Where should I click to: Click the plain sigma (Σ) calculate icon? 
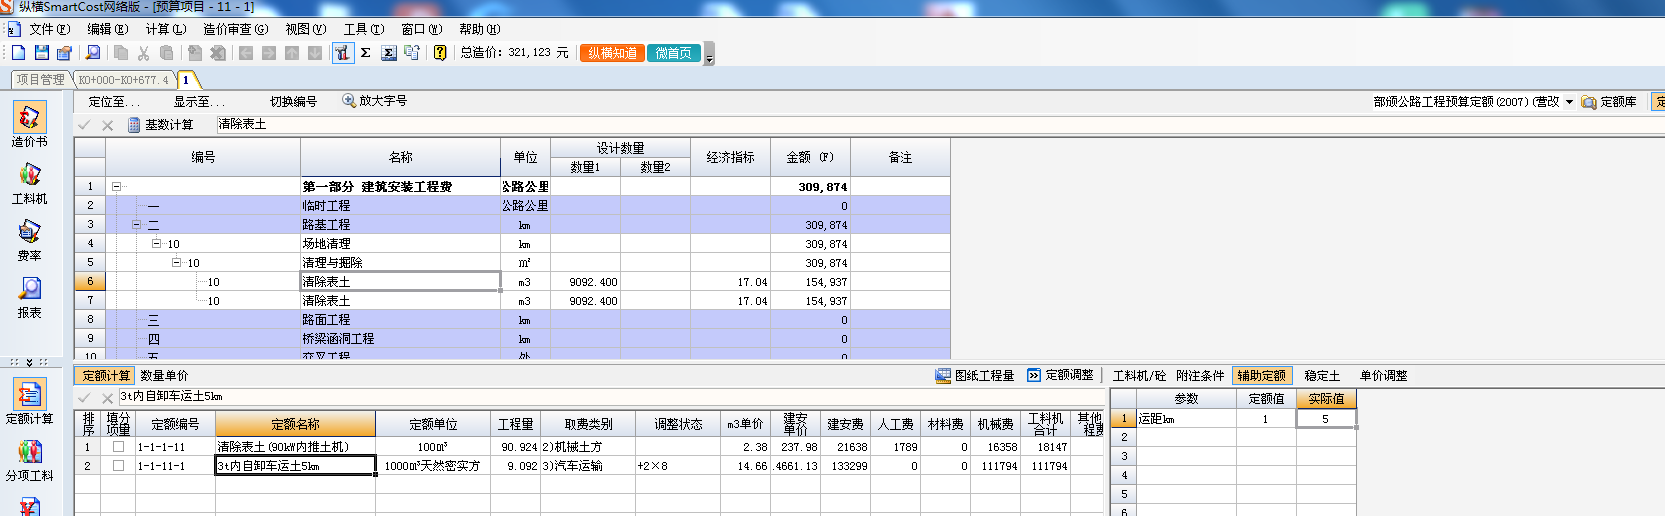tap(366, 53)
